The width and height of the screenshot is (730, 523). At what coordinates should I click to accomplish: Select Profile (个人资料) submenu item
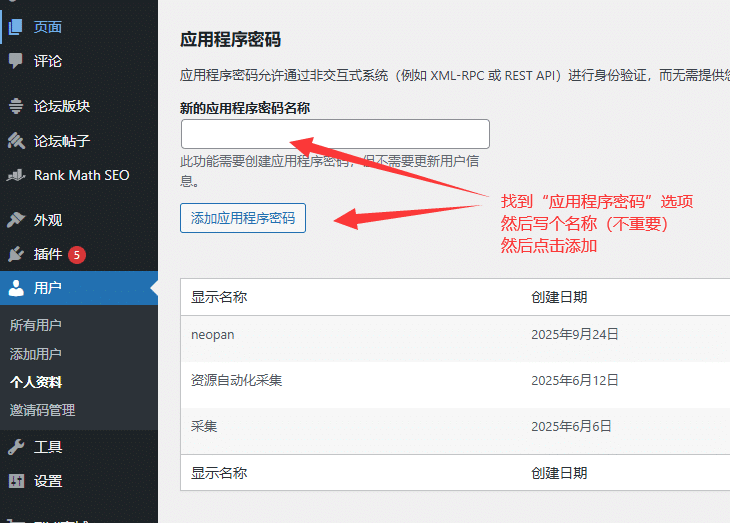click(36, 382)
